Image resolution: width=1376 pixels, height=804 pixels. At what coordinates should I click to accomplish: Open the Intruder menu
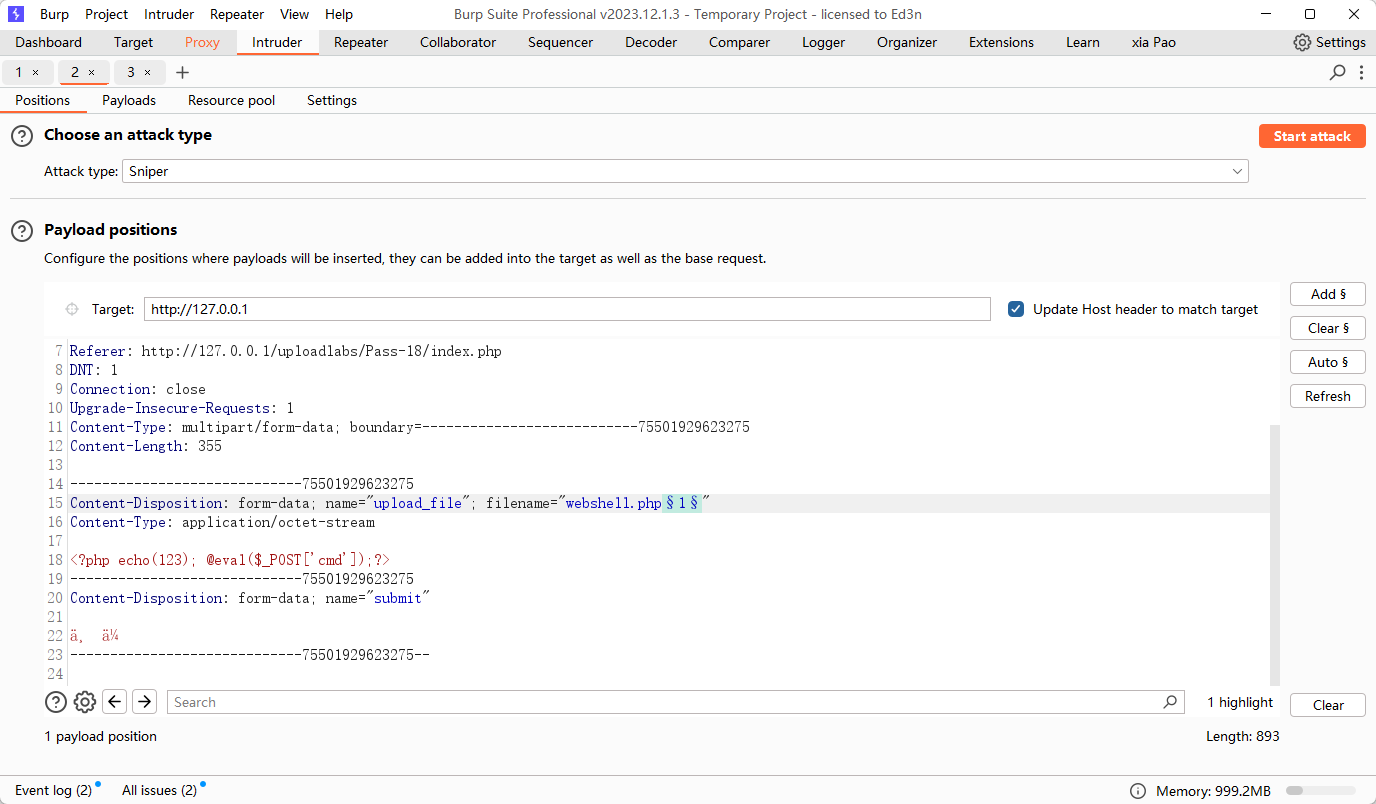pos(169,14)
